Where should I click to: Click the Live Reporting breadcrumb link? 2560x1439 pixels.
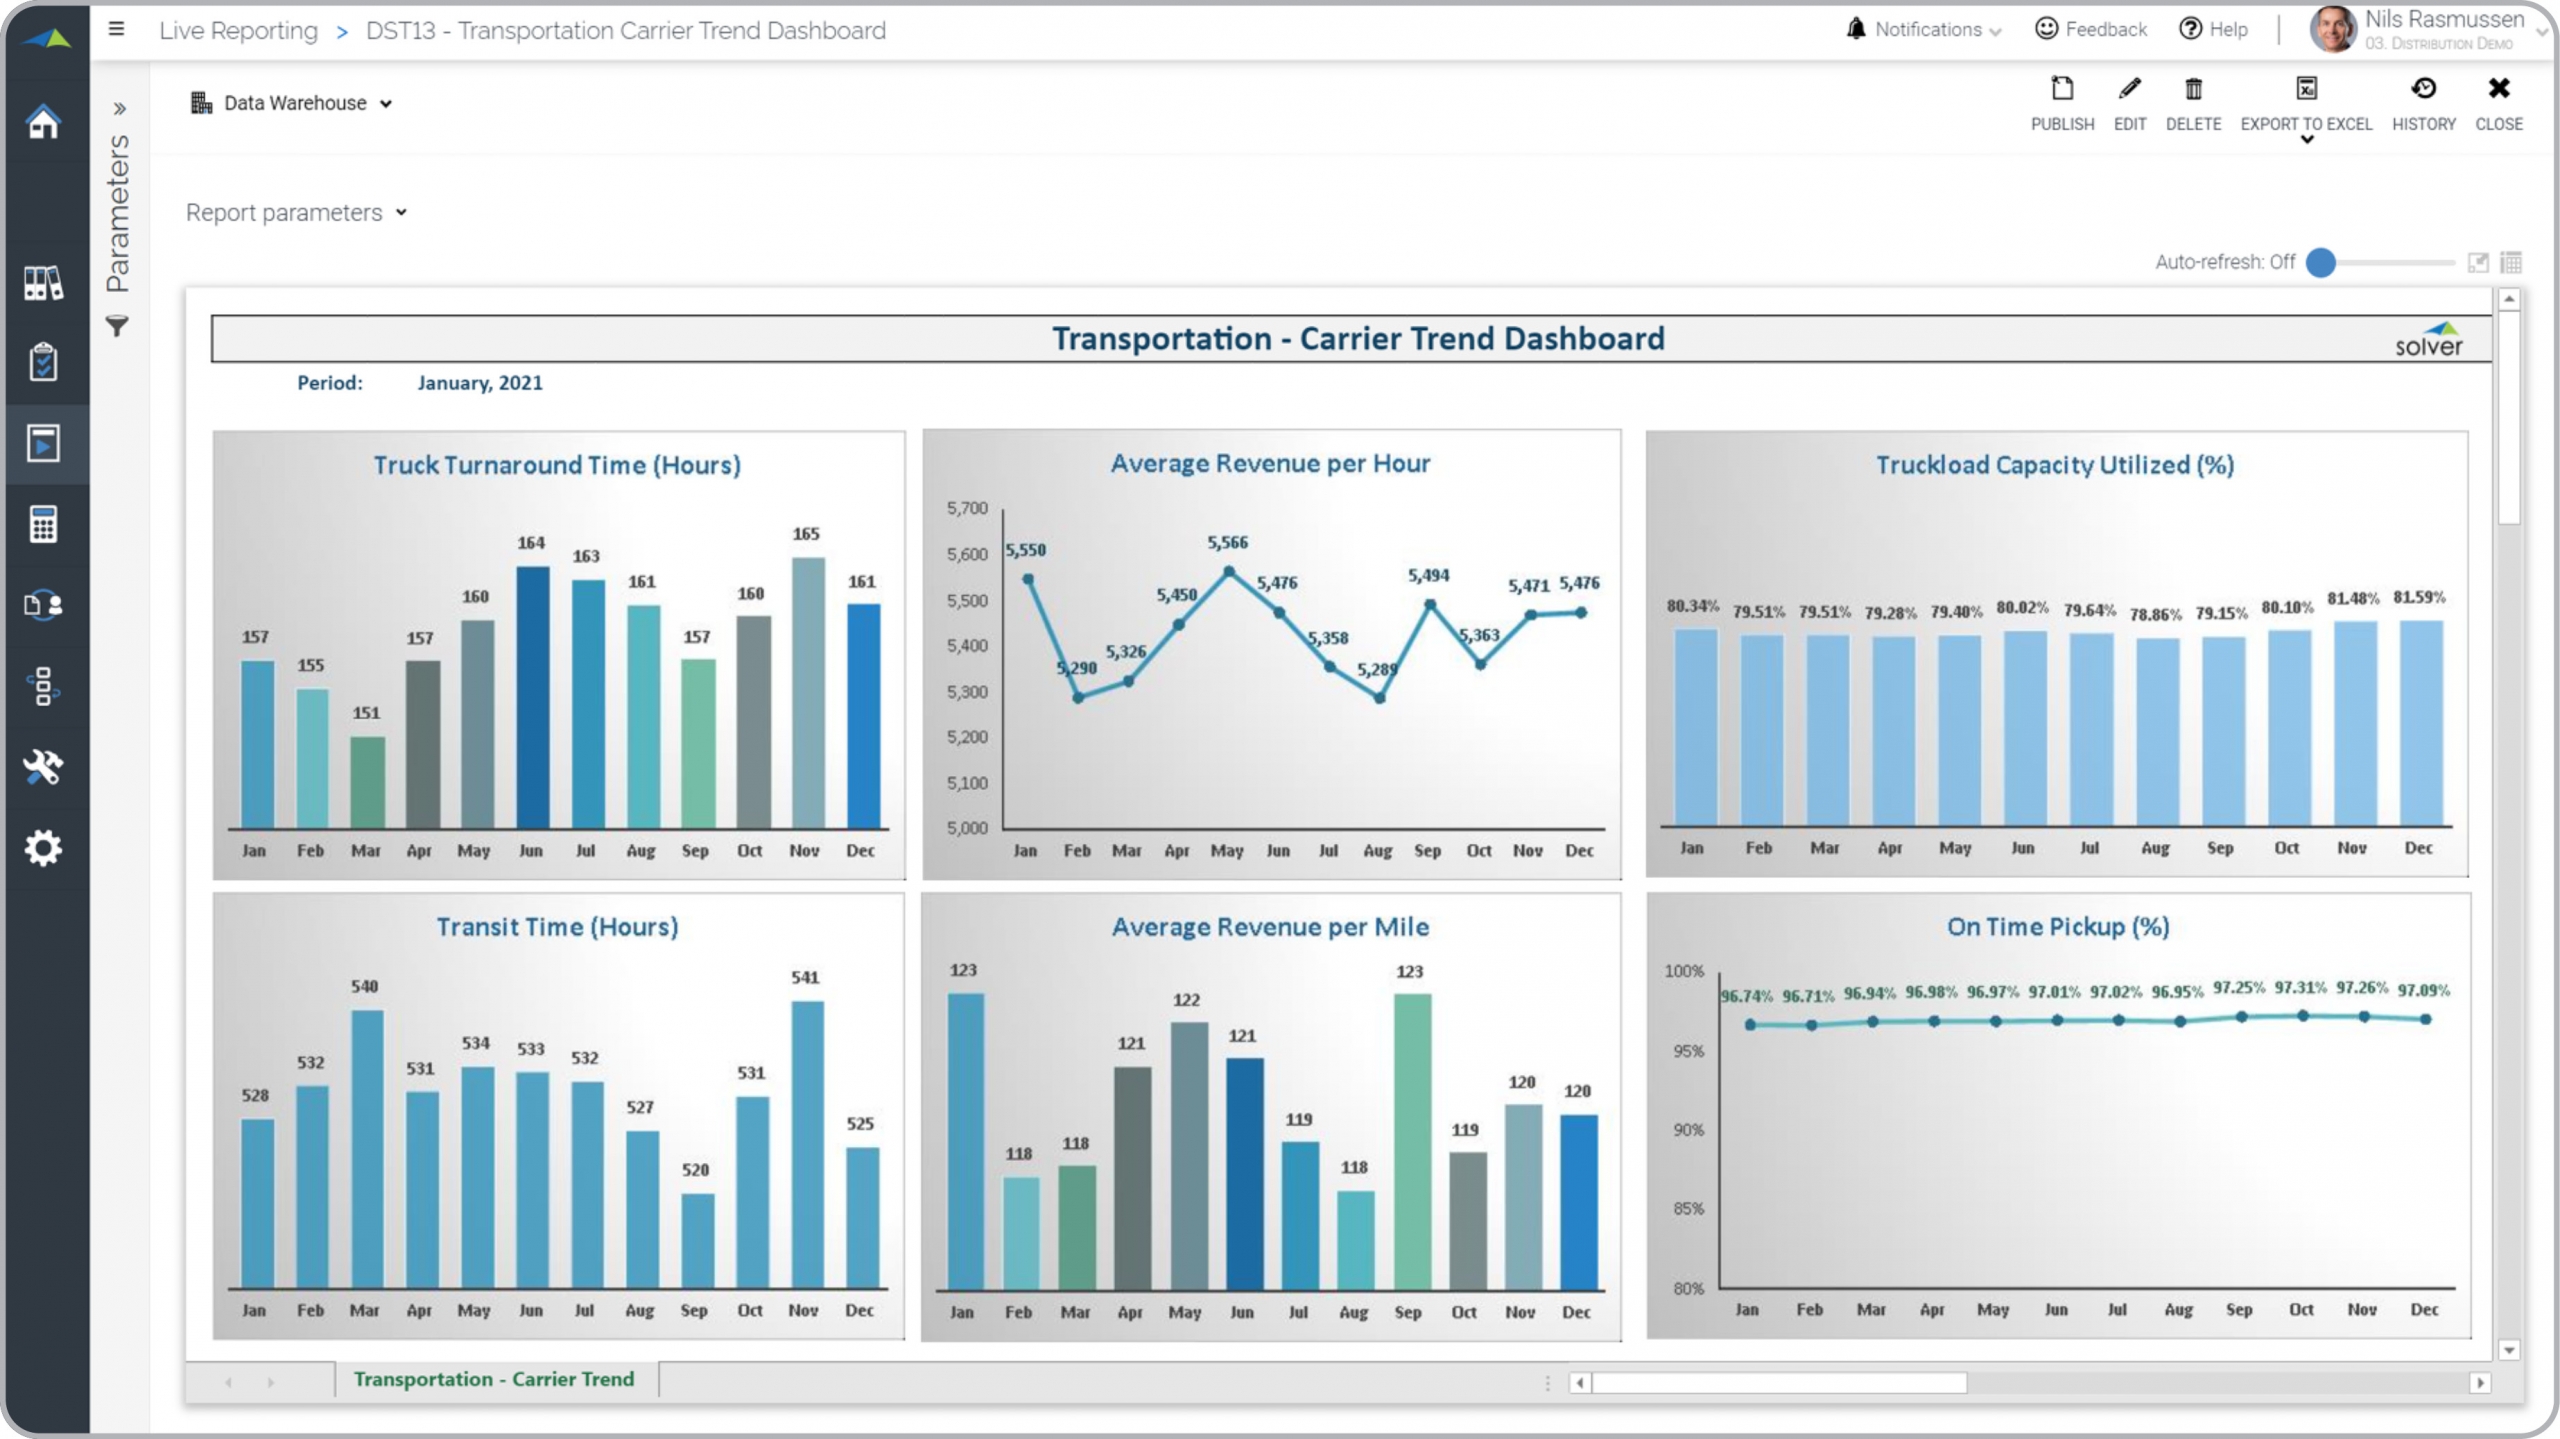tap(238, 30)
